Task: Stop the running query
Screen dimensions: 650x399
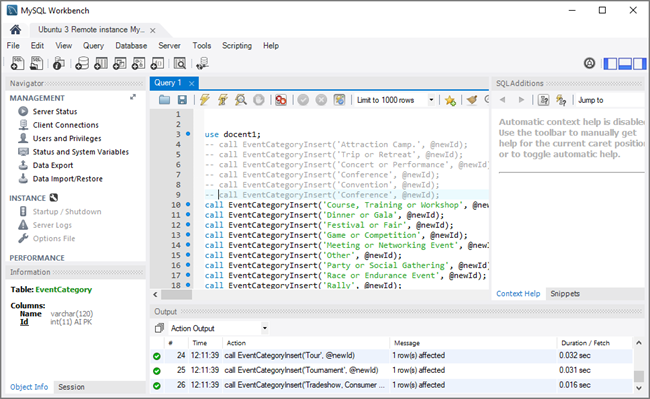Action: coord(259,100)
